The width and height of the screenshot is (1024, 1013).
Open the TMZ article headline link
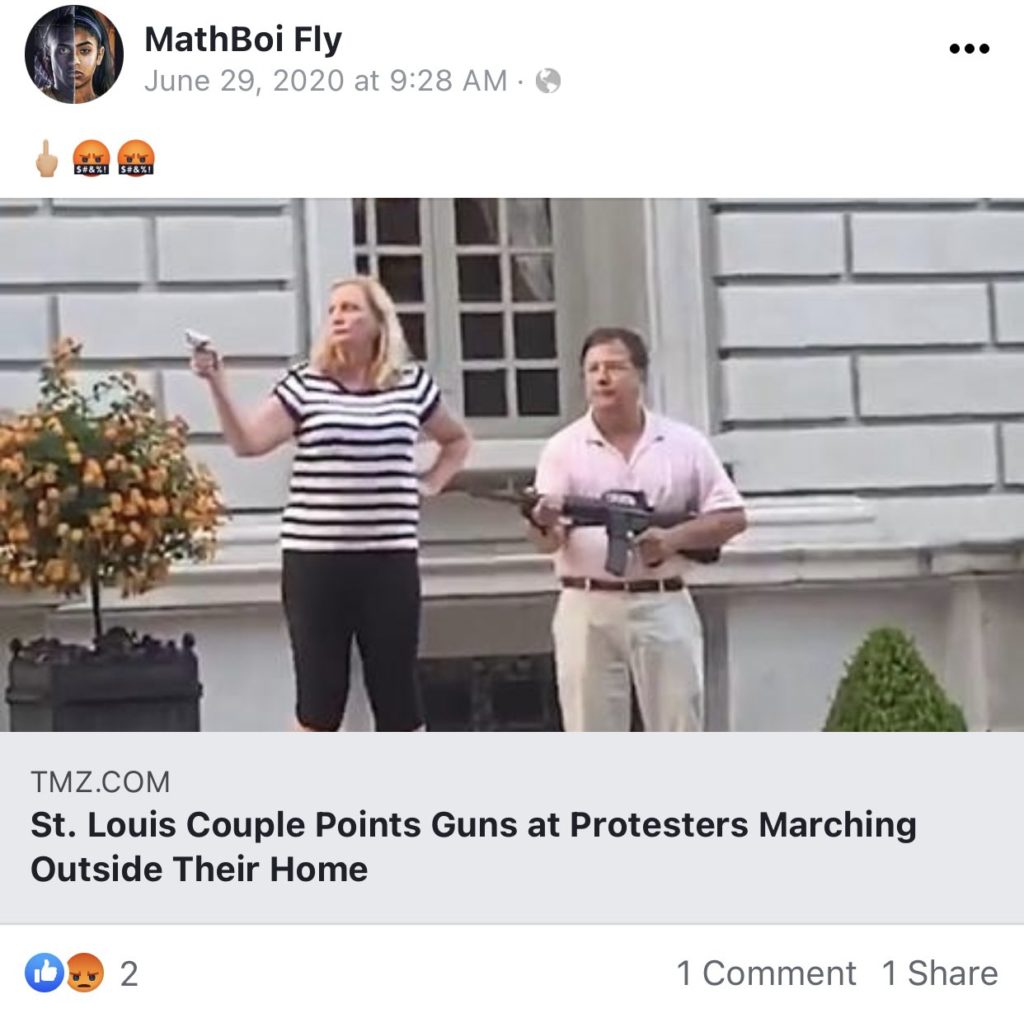[x=473, y=846]
